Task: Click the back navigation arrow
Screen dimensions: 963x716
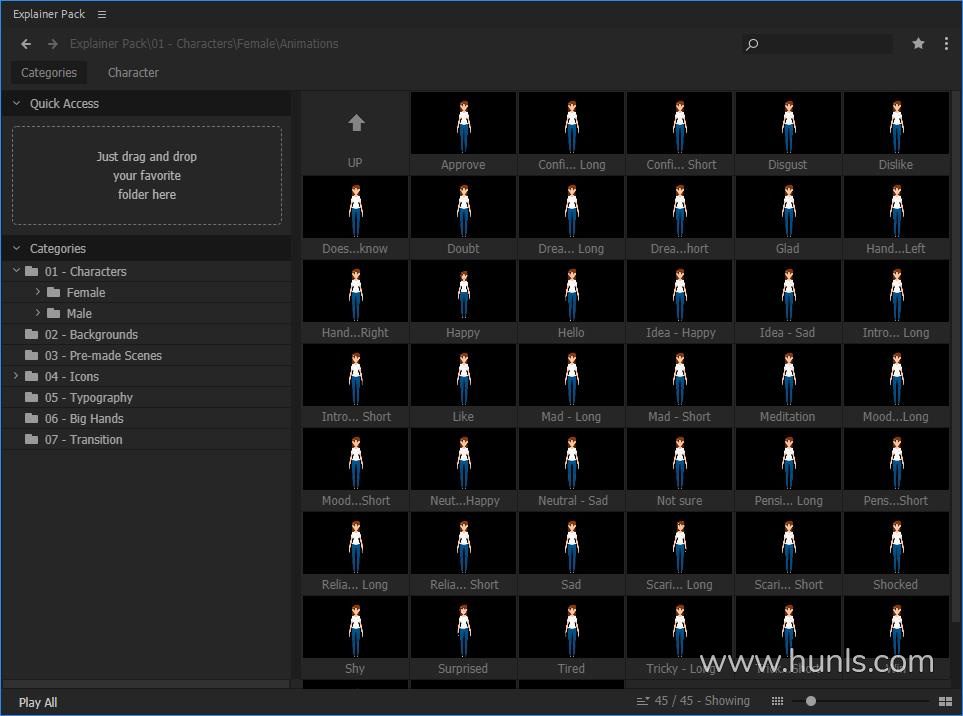Action: pyautogui.click(x=26, y=44)
